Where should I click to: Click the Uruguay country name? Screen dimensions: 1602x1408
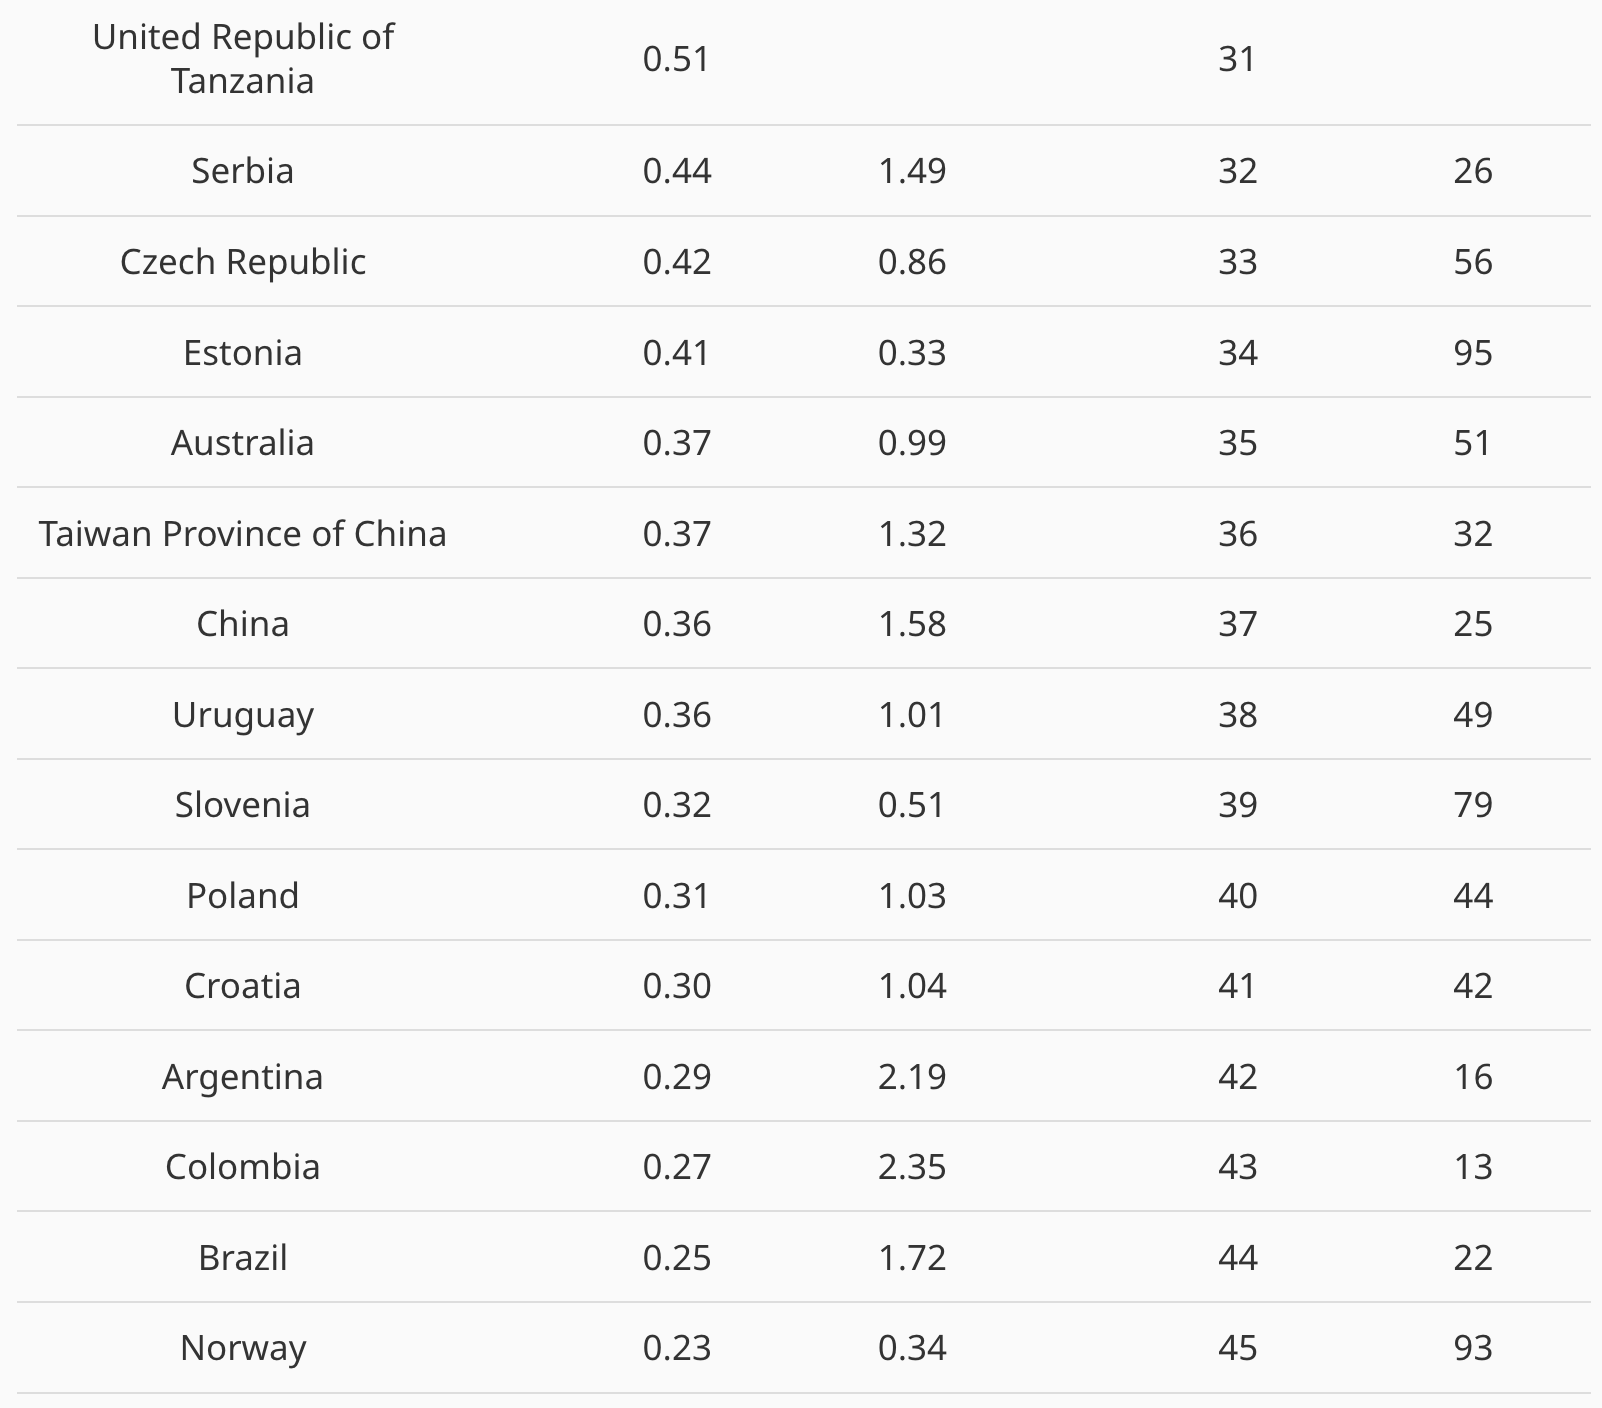tap(243, 716)
